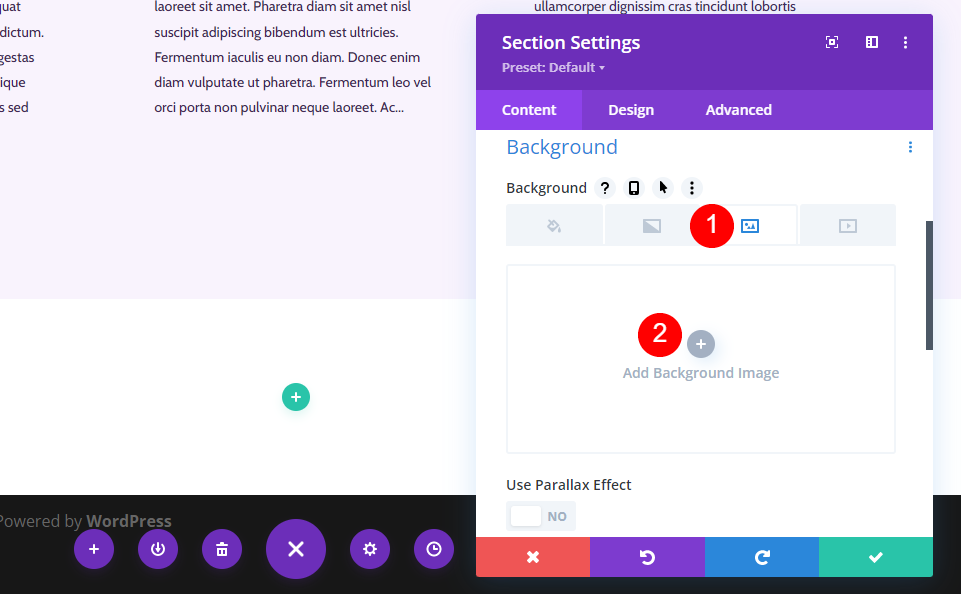This screenshot has height=594, width=961.
Task: Open Background group three-dot options
Action: pos(910,147)
